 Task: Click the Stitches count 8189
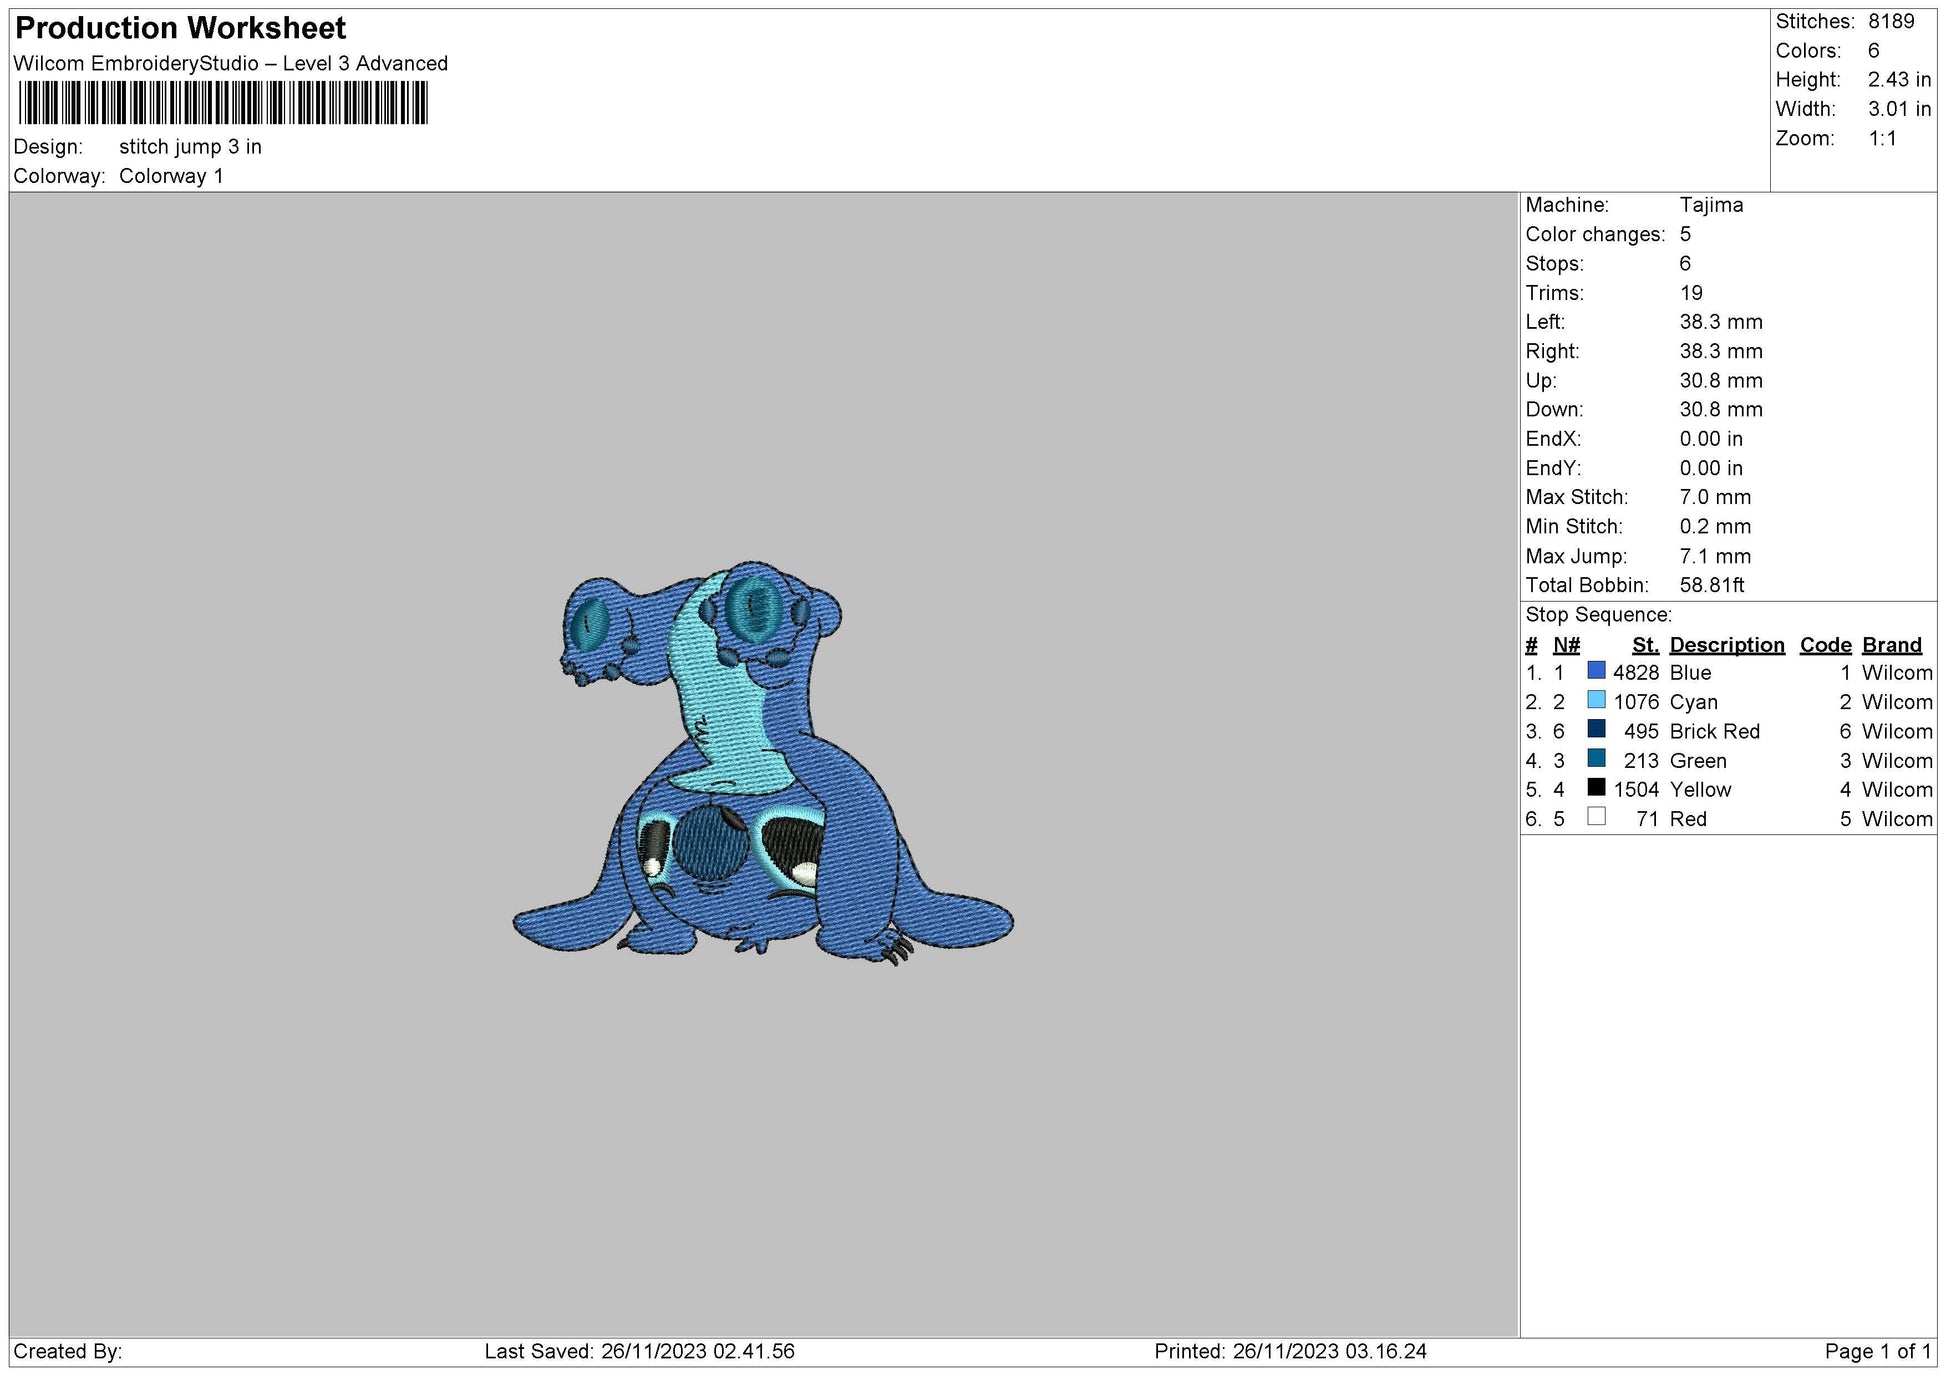[1890, 21]
